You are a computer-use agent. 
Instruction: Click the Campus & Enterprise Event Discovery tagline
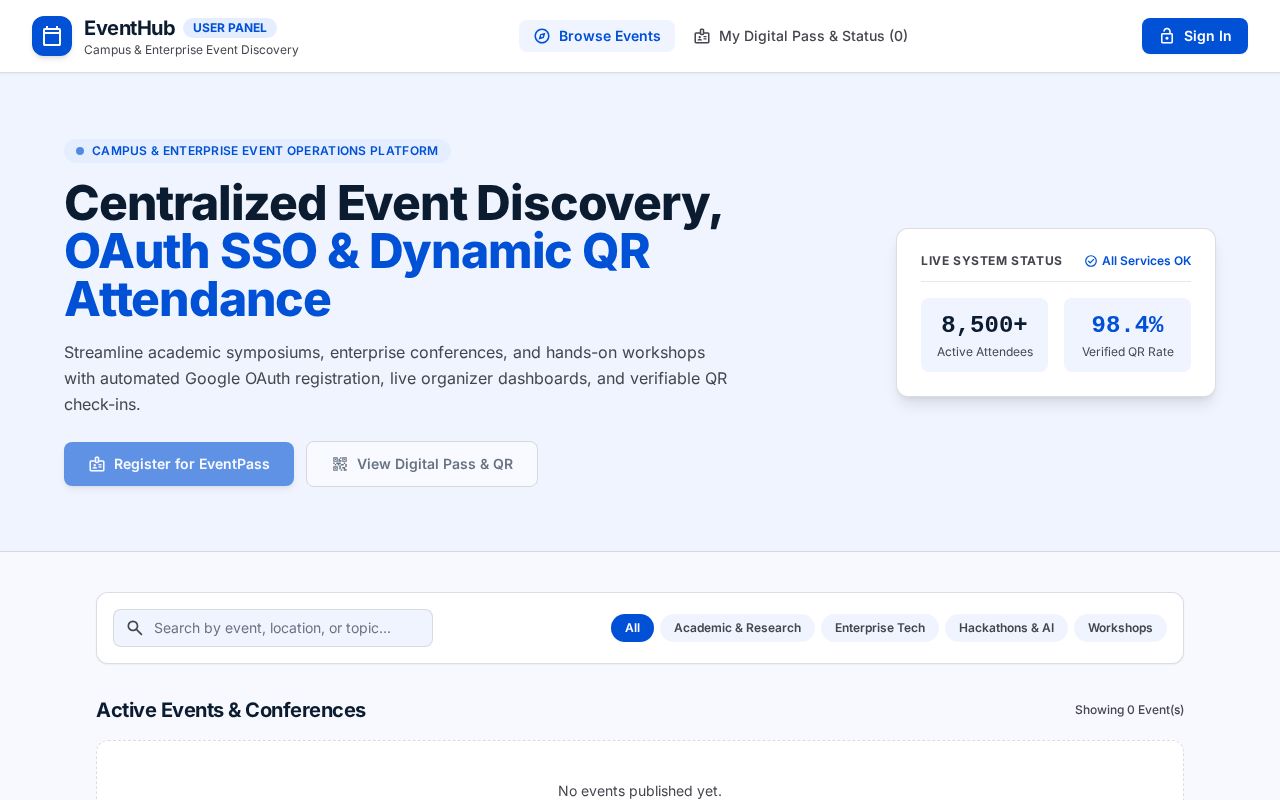pyautogui.click(x=191, y=50)
